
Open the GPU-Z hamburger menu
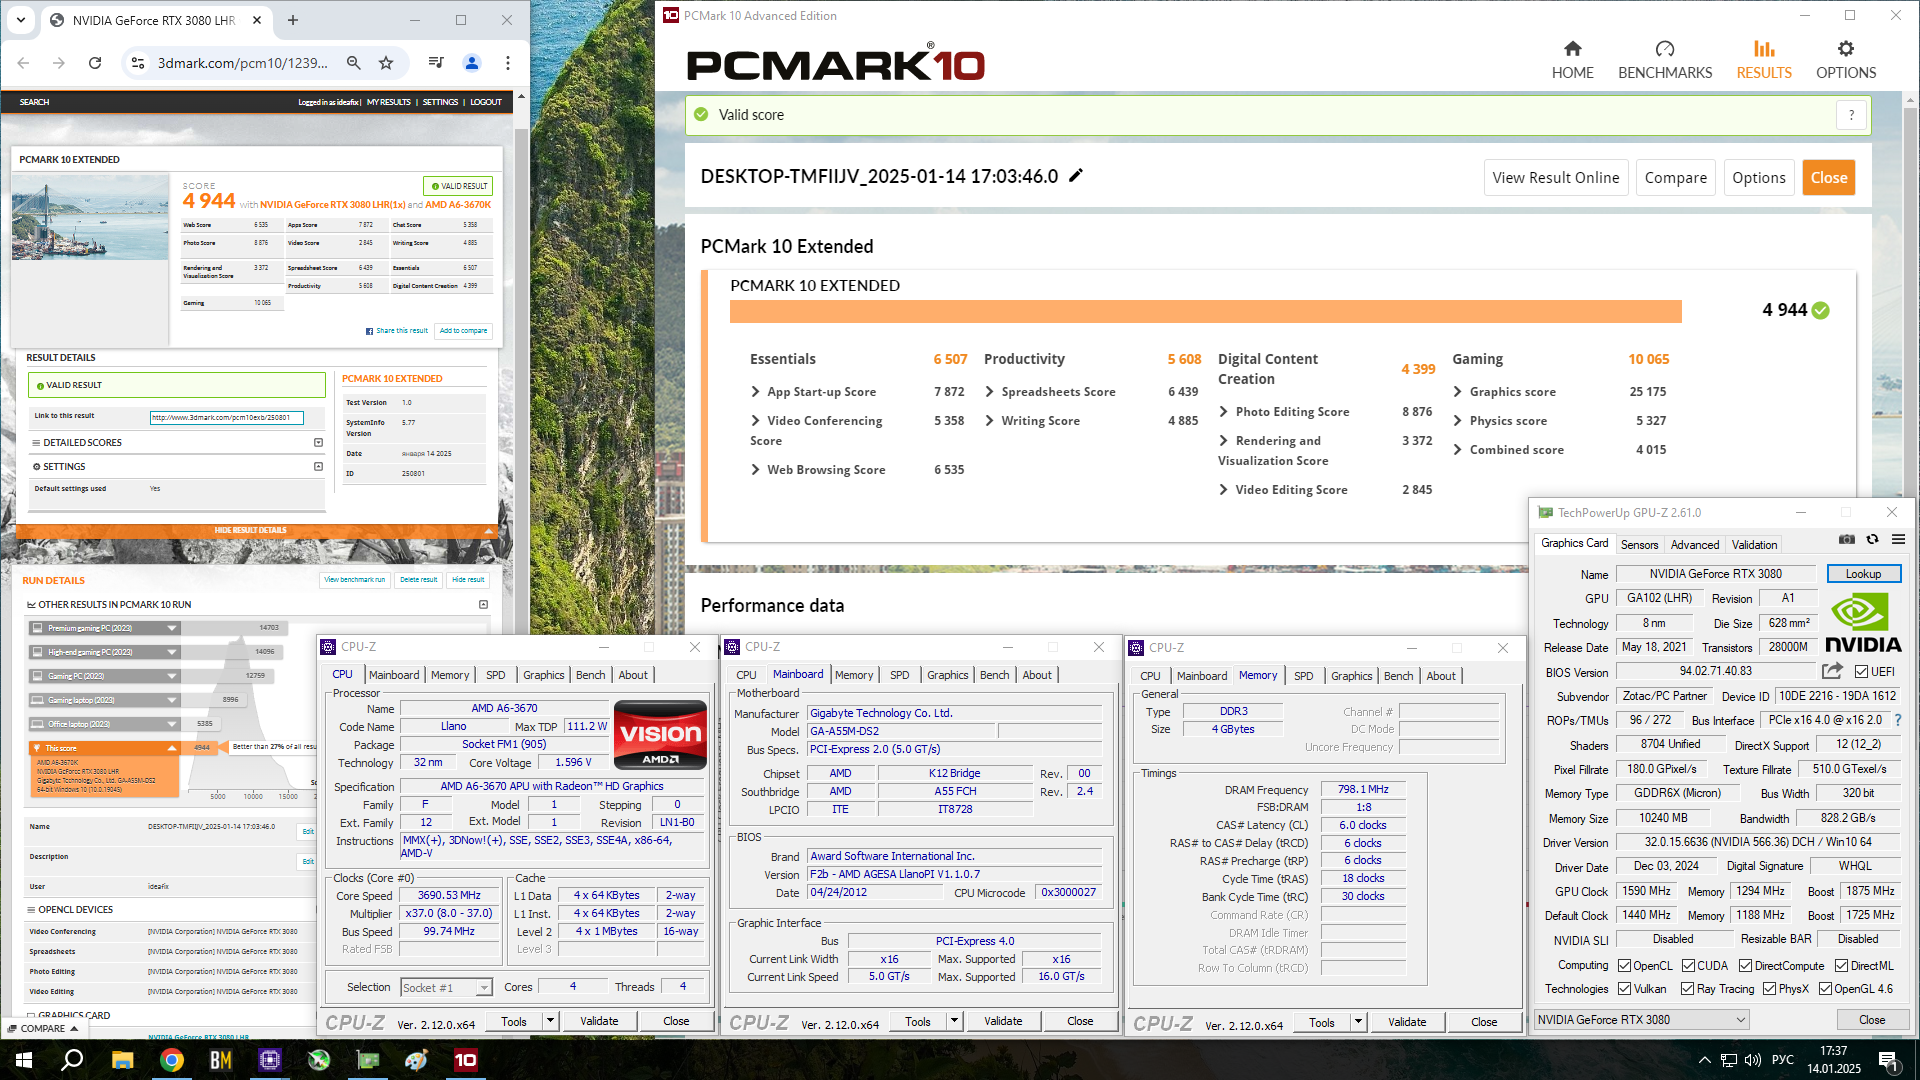[x=1898, y=540]
